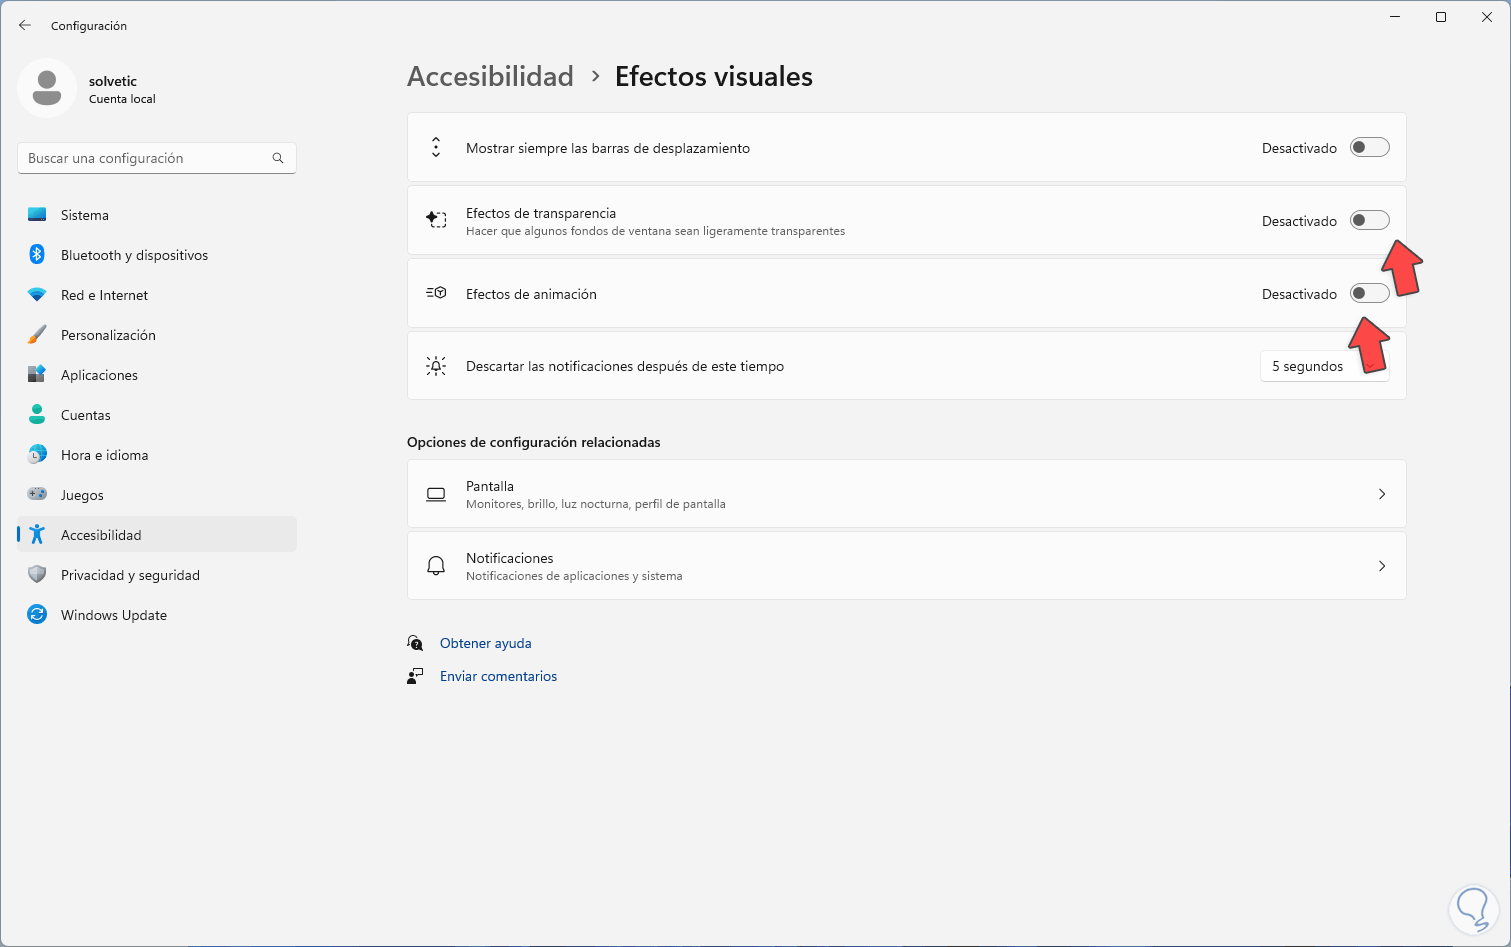The image size is (1511, 947).
Task: Click the search magnifier icon
Action: click(x=278, y=158)
